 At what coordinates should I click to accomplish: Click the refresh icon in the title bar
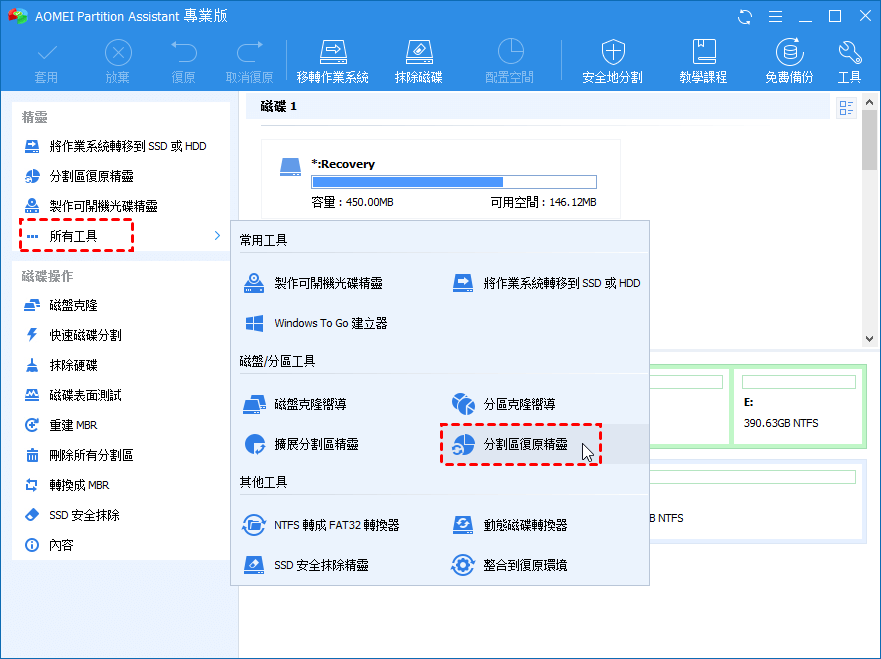[745, 17]
